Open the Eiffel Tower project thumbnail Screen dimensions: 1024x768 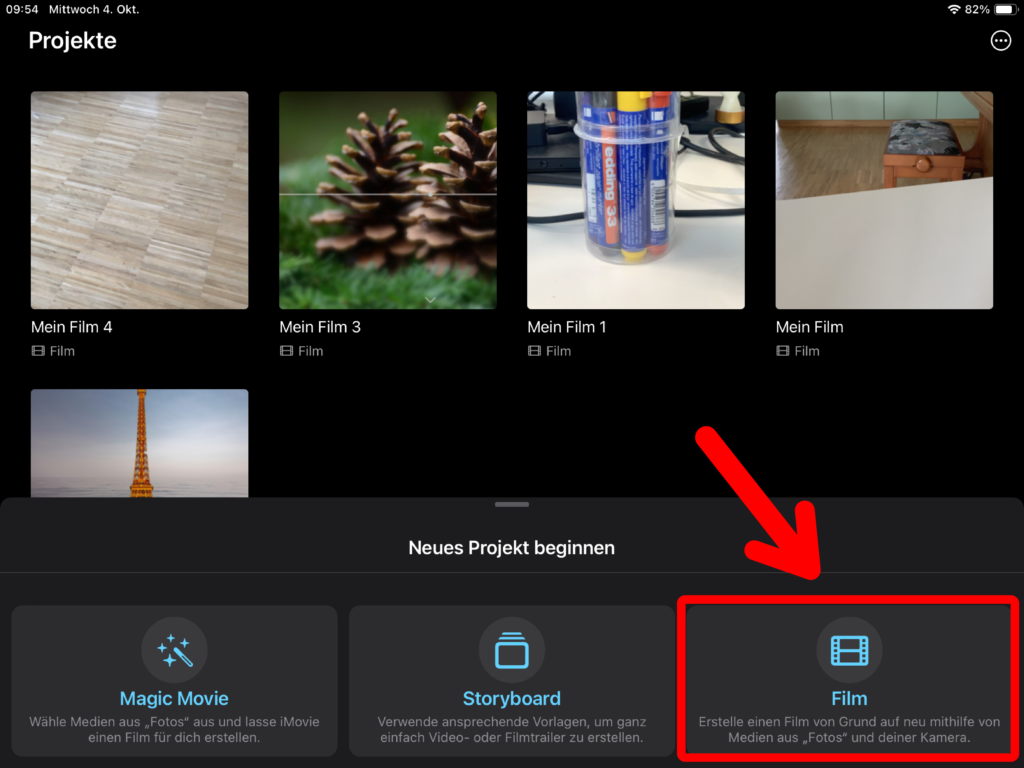coord(140,443)
